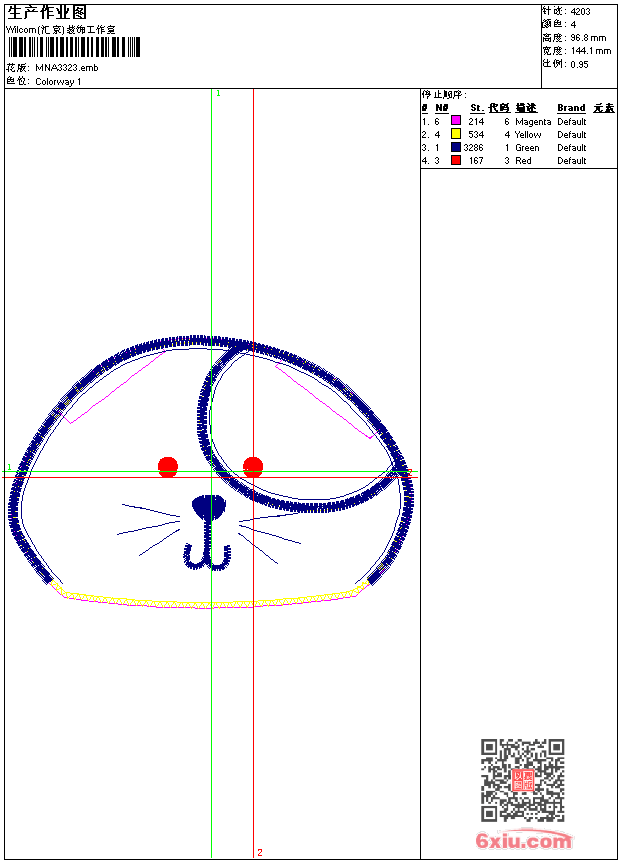620x860 pixels.
Task: Click the red marker '2' at bottom
Action: [x=260, y=852]
